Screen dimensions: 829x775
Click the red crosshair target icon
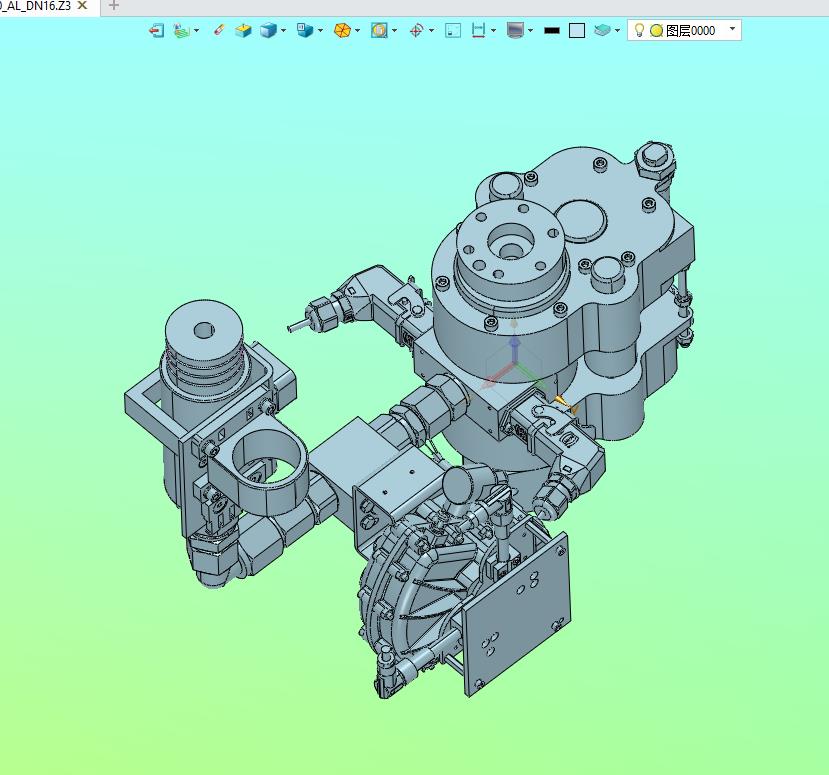click(417, 31)
